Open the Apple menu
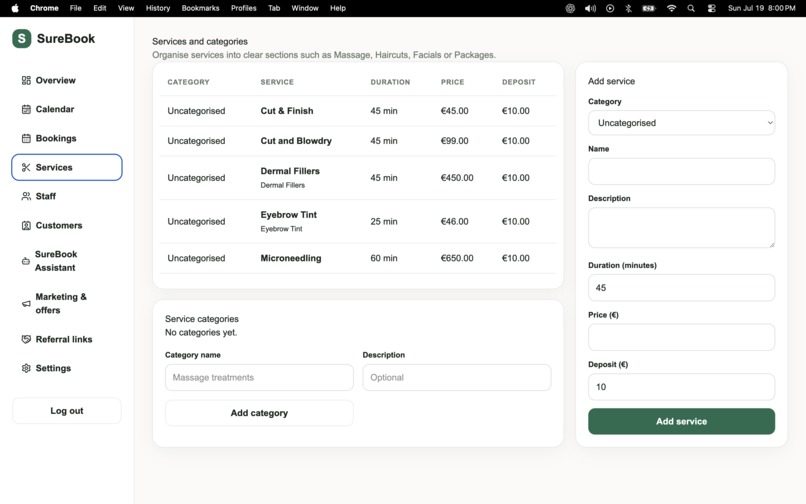Image resolution: width=806 pixels, height=504 pixels. (15, 8)
